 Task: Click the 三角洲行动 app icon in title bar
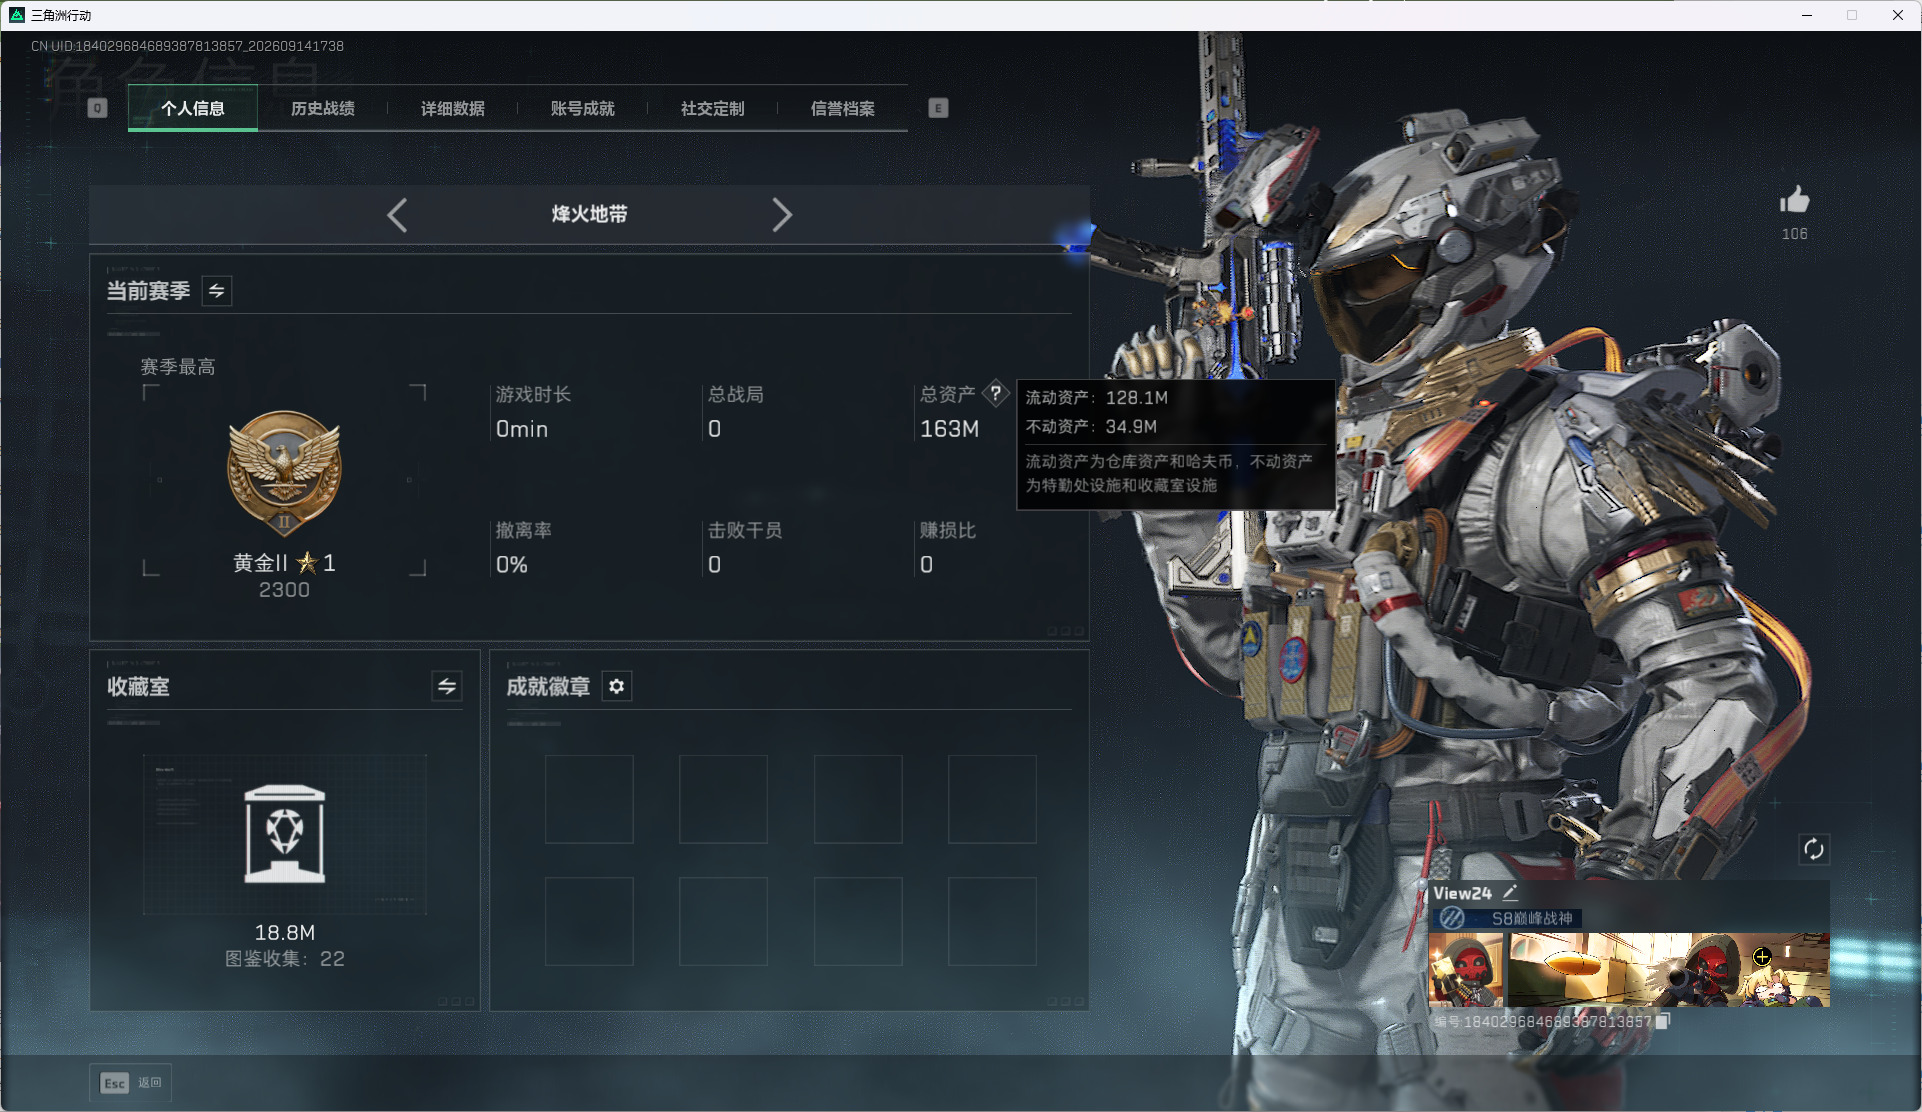click(x=17, y=15)
